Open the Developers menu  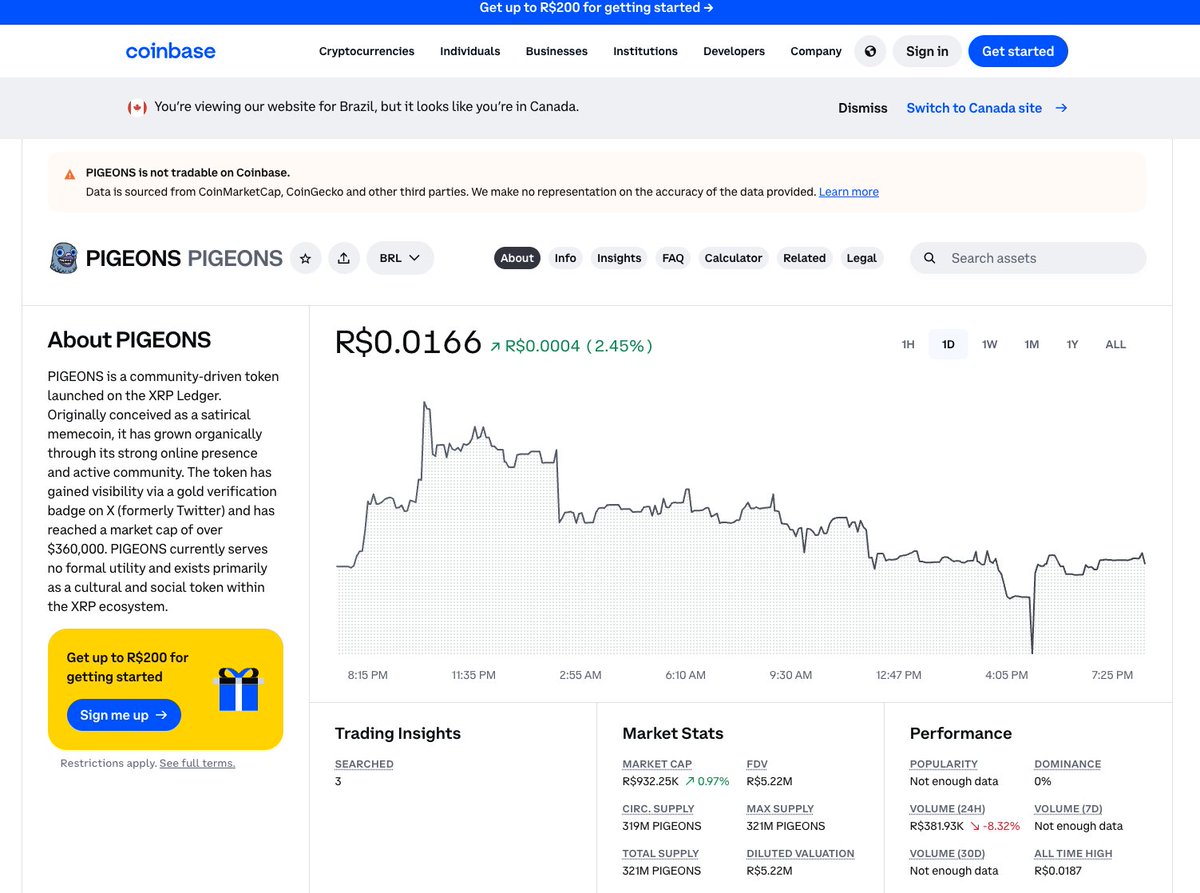734,51
